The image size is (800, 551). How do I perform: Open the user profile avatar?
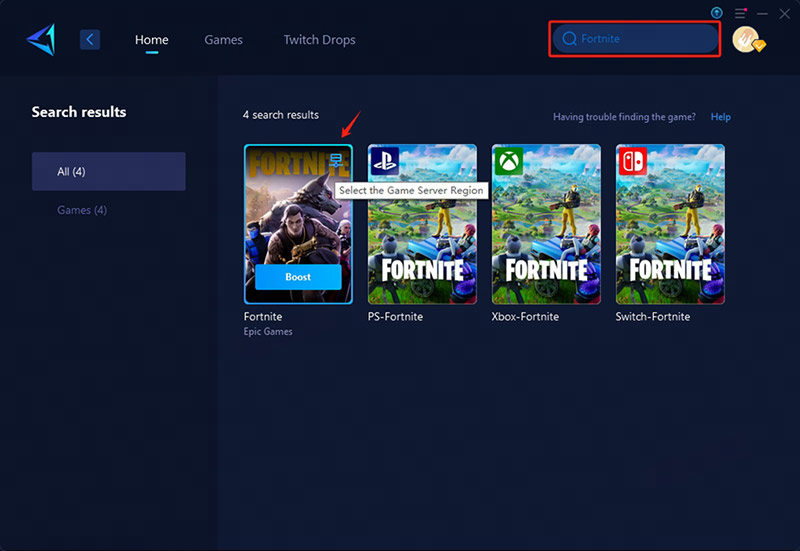745,39
